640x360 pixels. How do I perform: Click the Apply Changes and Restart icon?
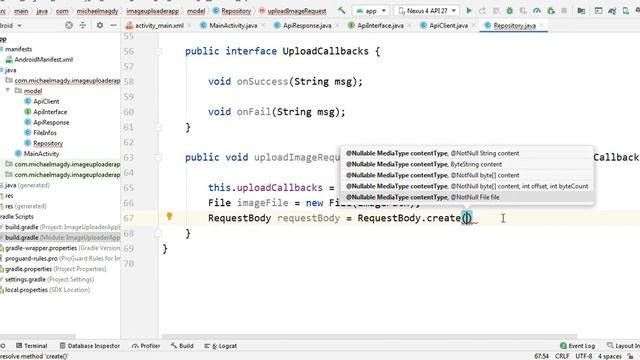click(x=482, y=11)
